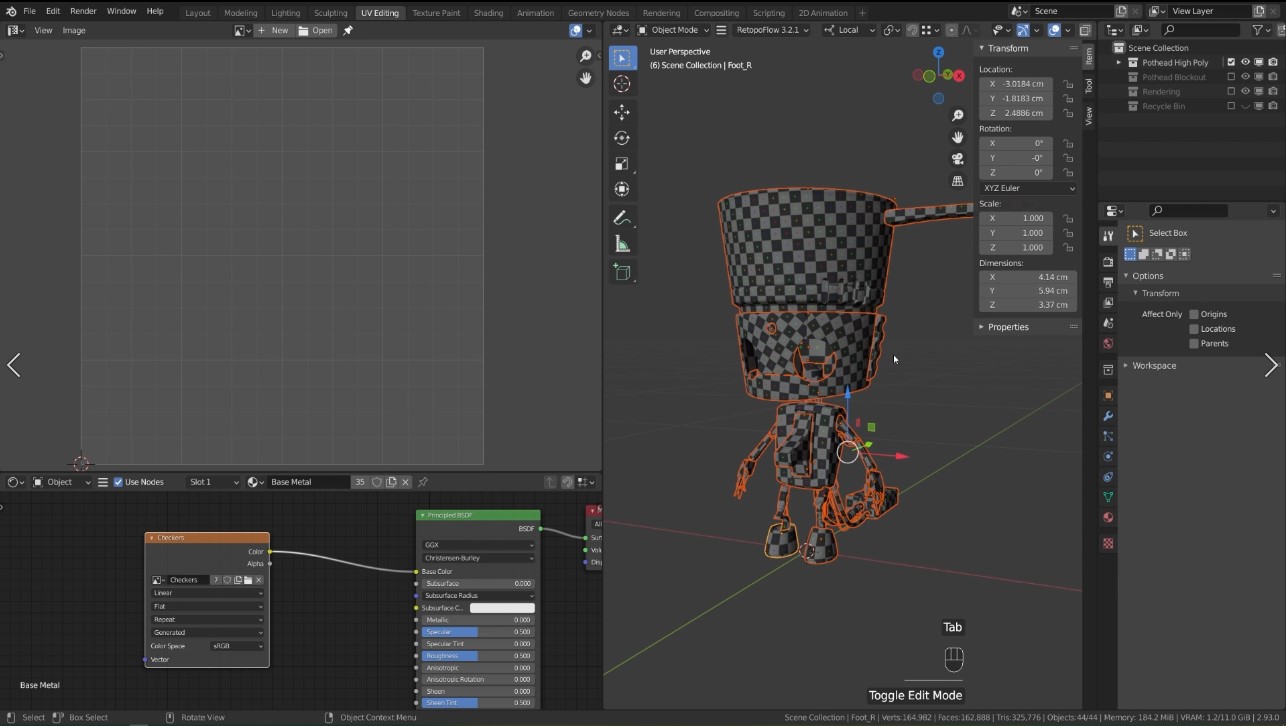Toggle the camera view icon in the viewport
This screenshot has height=726, width=1286.
coord(957,159)
